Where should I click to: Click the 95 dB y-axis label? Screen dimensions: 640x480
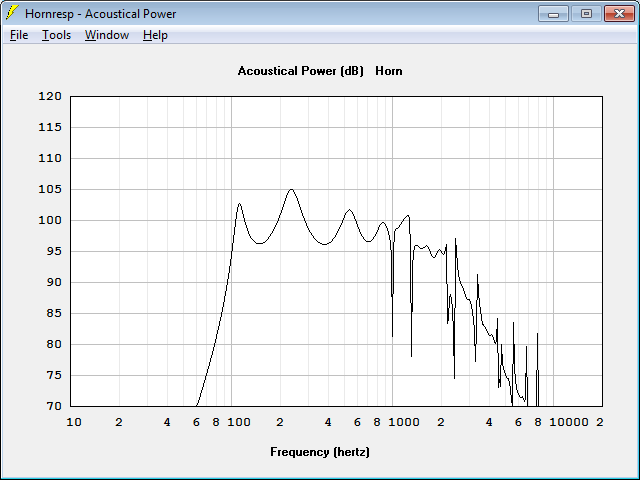[x=54, y=251]
